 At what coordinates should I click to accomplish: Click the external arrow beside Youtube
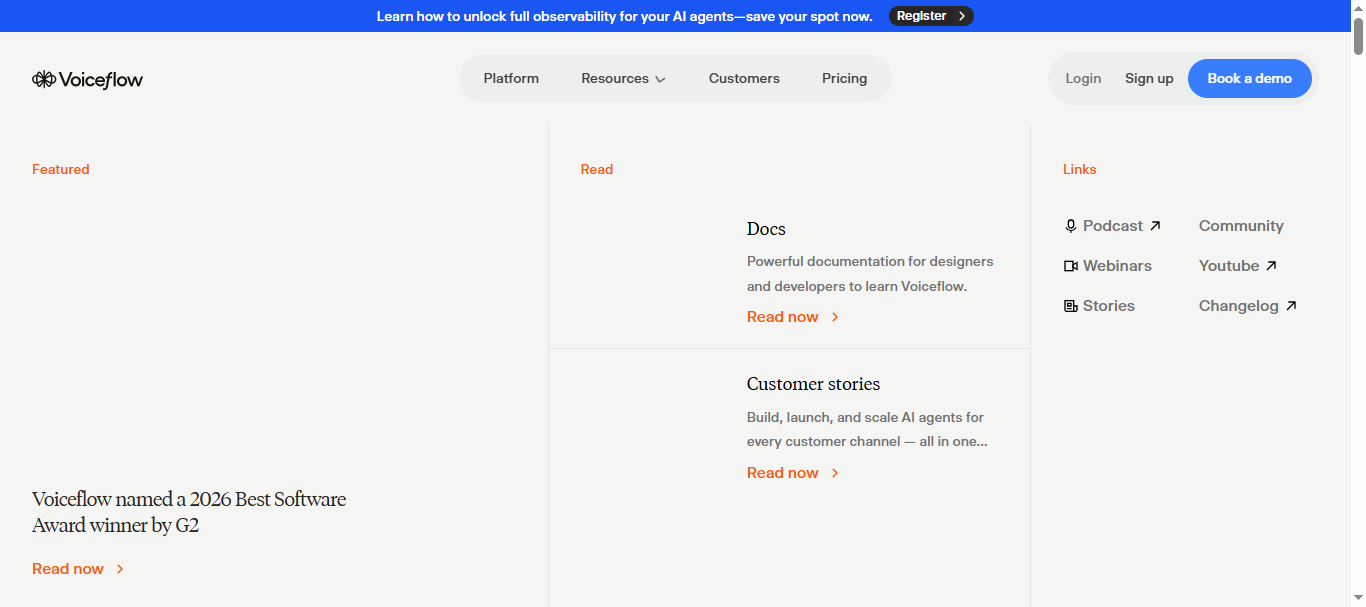pos(1271,266)
